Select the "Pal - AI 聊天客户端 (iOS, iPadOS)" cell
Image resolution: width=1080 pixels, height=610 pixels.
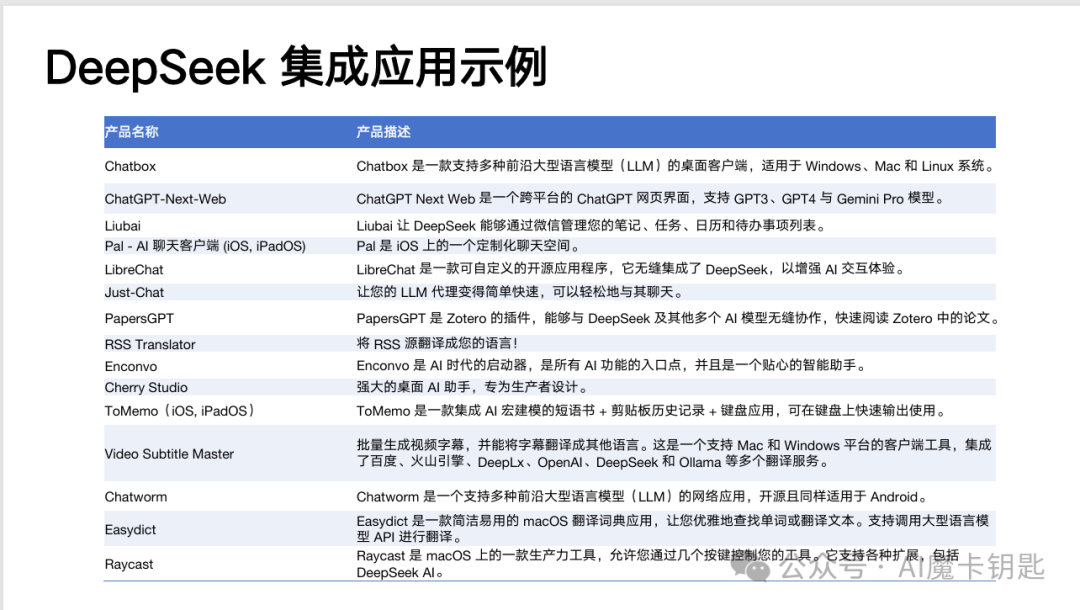205,246
